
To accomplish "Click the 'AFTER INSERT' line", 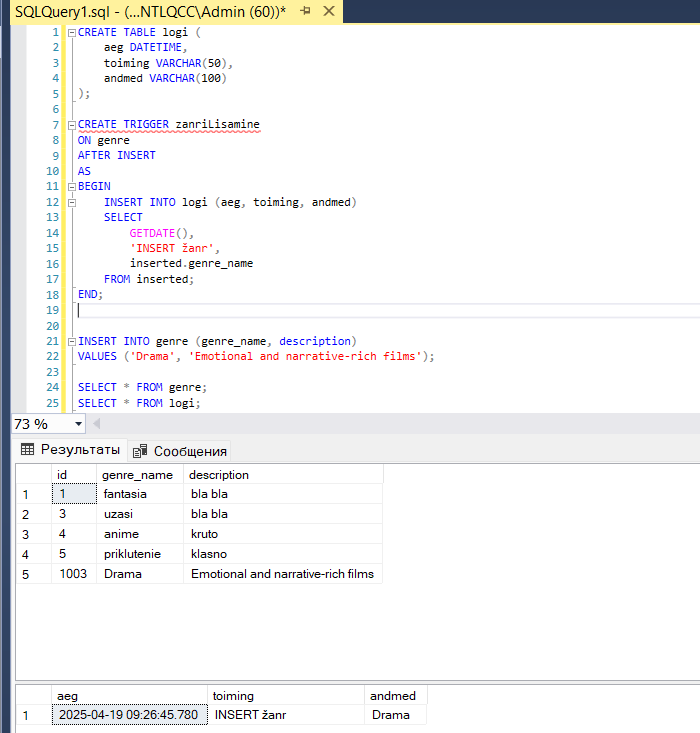I will click(116, 155).
